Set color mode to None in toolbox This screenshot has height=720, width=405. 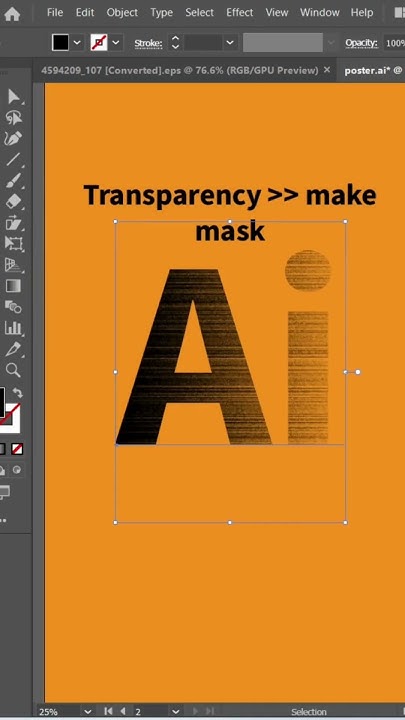(x=17, y=449)
